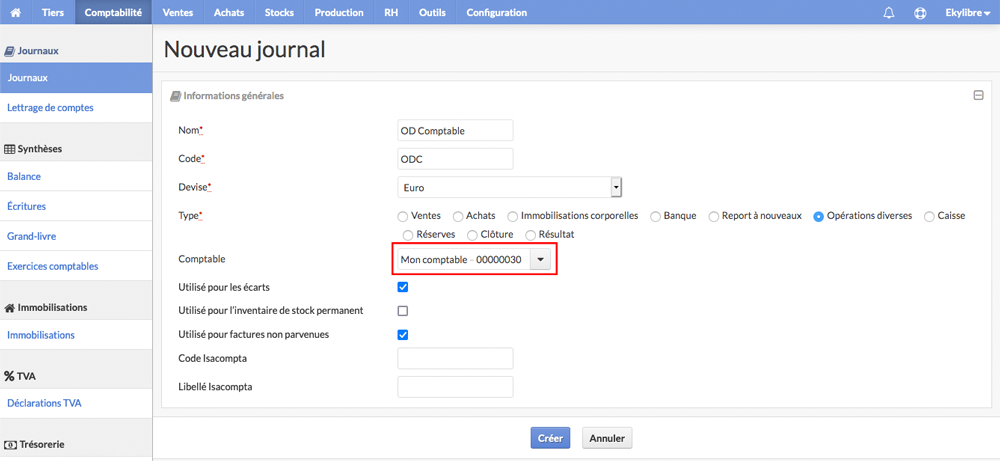
Task: Click the Créer button
Action: 550,438
